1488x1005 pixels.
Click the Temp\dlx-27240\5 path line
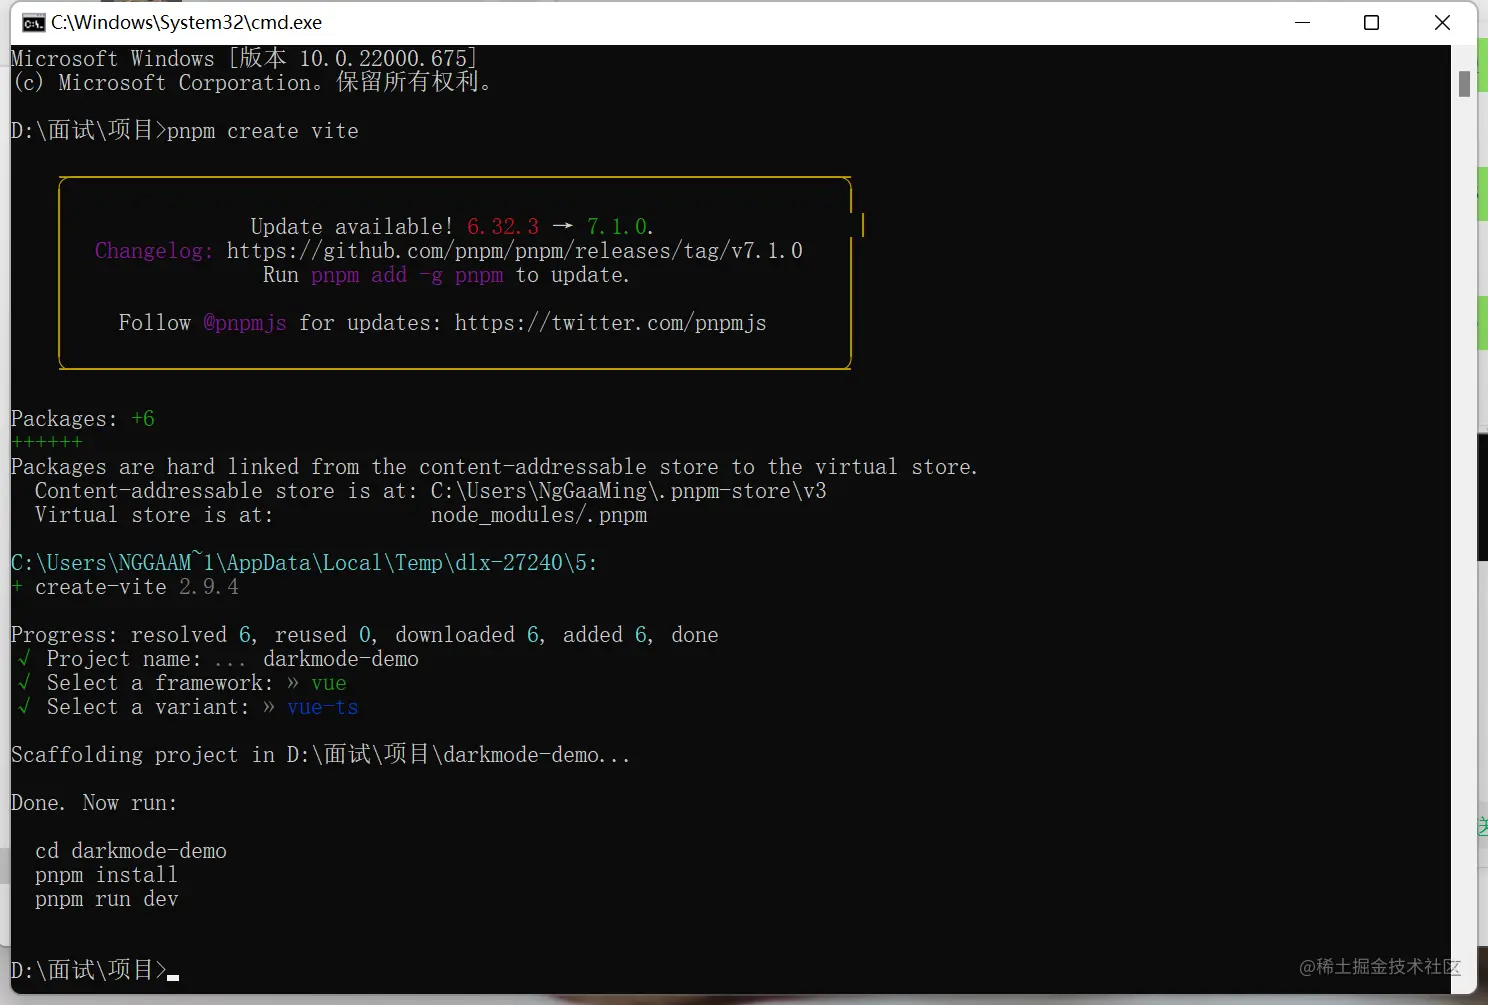click(304, 563)
